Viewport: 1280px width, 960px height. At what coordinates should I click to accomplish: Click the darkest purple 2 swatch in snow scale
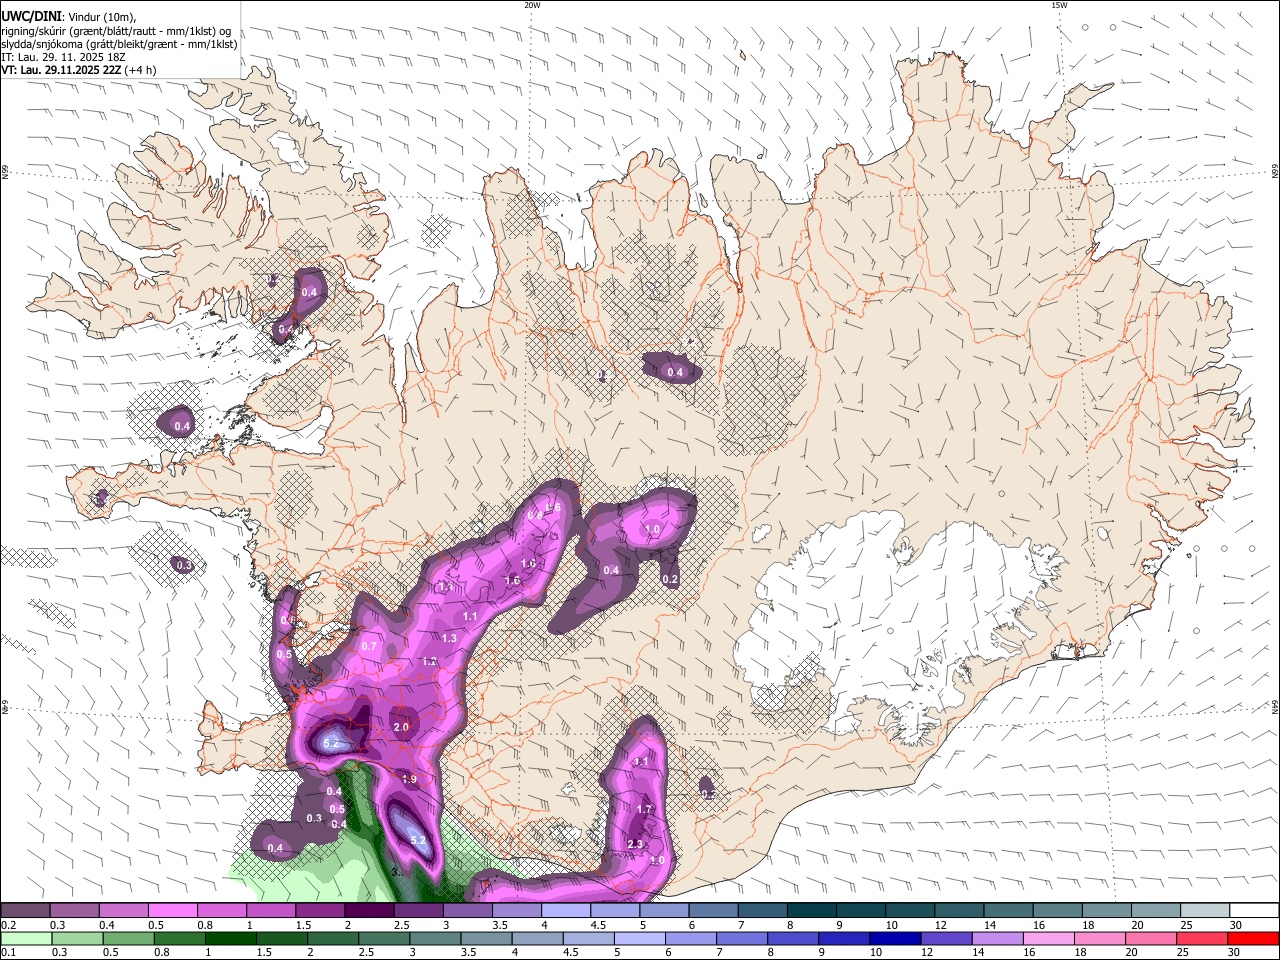(x=369, y=910)
